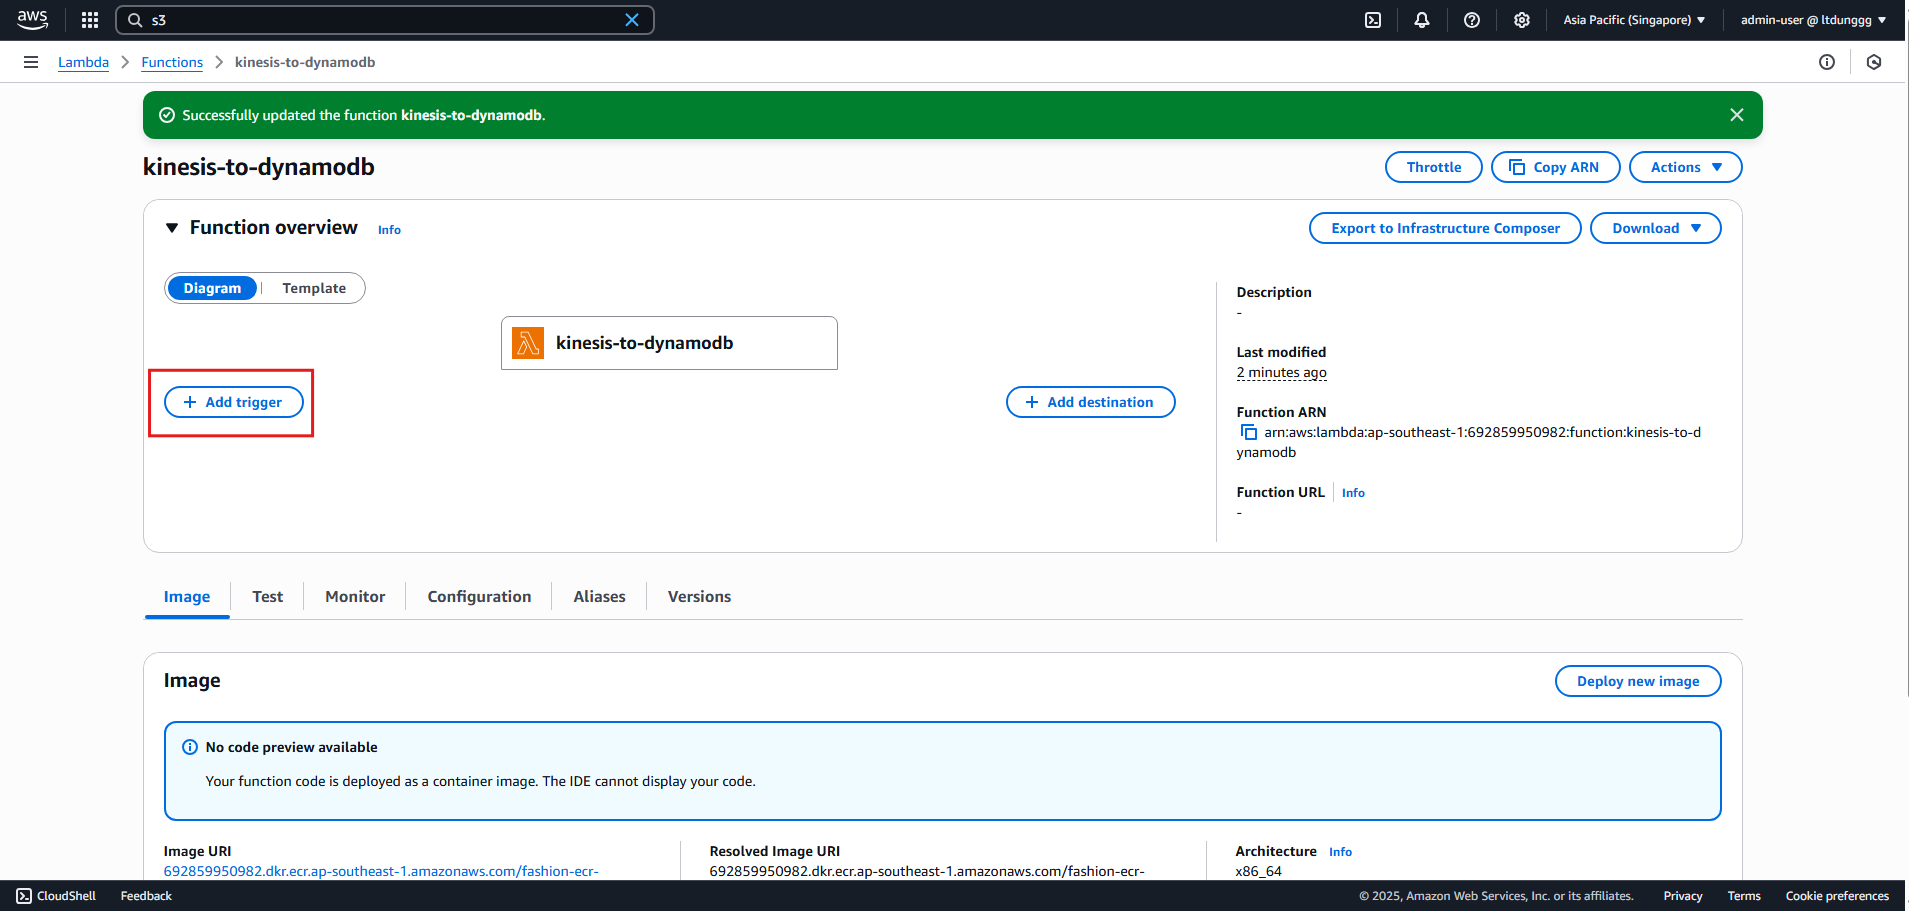Click the Lambda function icon in diagram
The width and height of the screenshot is (1909, 911).
point(528,343)
